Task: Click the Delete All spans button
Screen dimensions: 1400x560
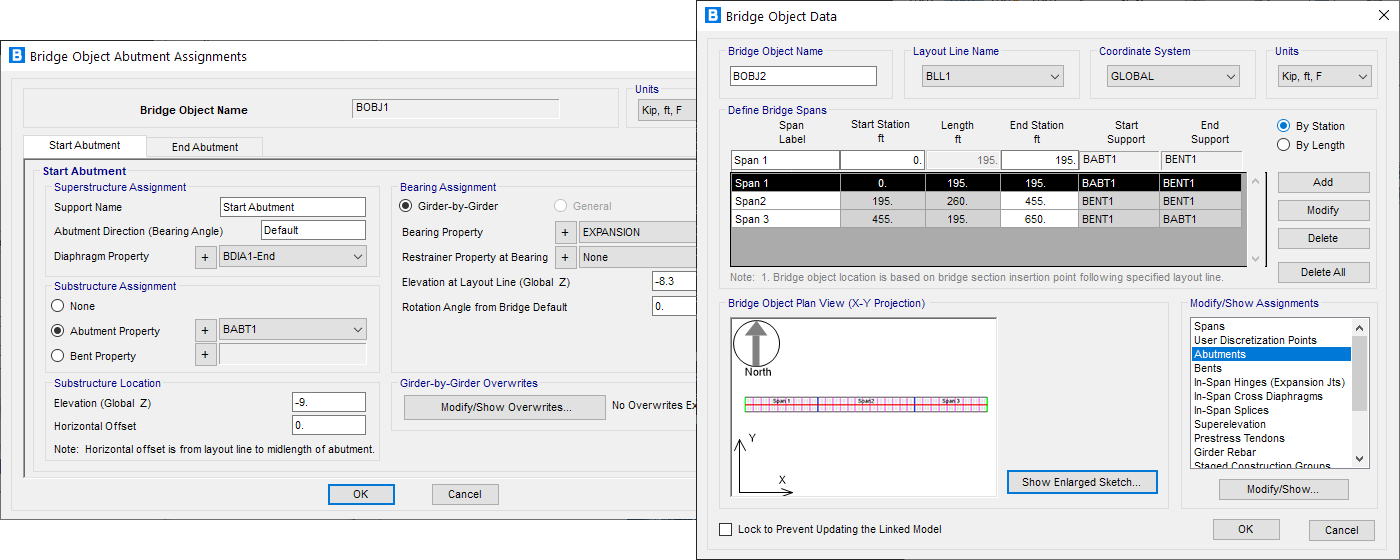Action: point(1322,272)
